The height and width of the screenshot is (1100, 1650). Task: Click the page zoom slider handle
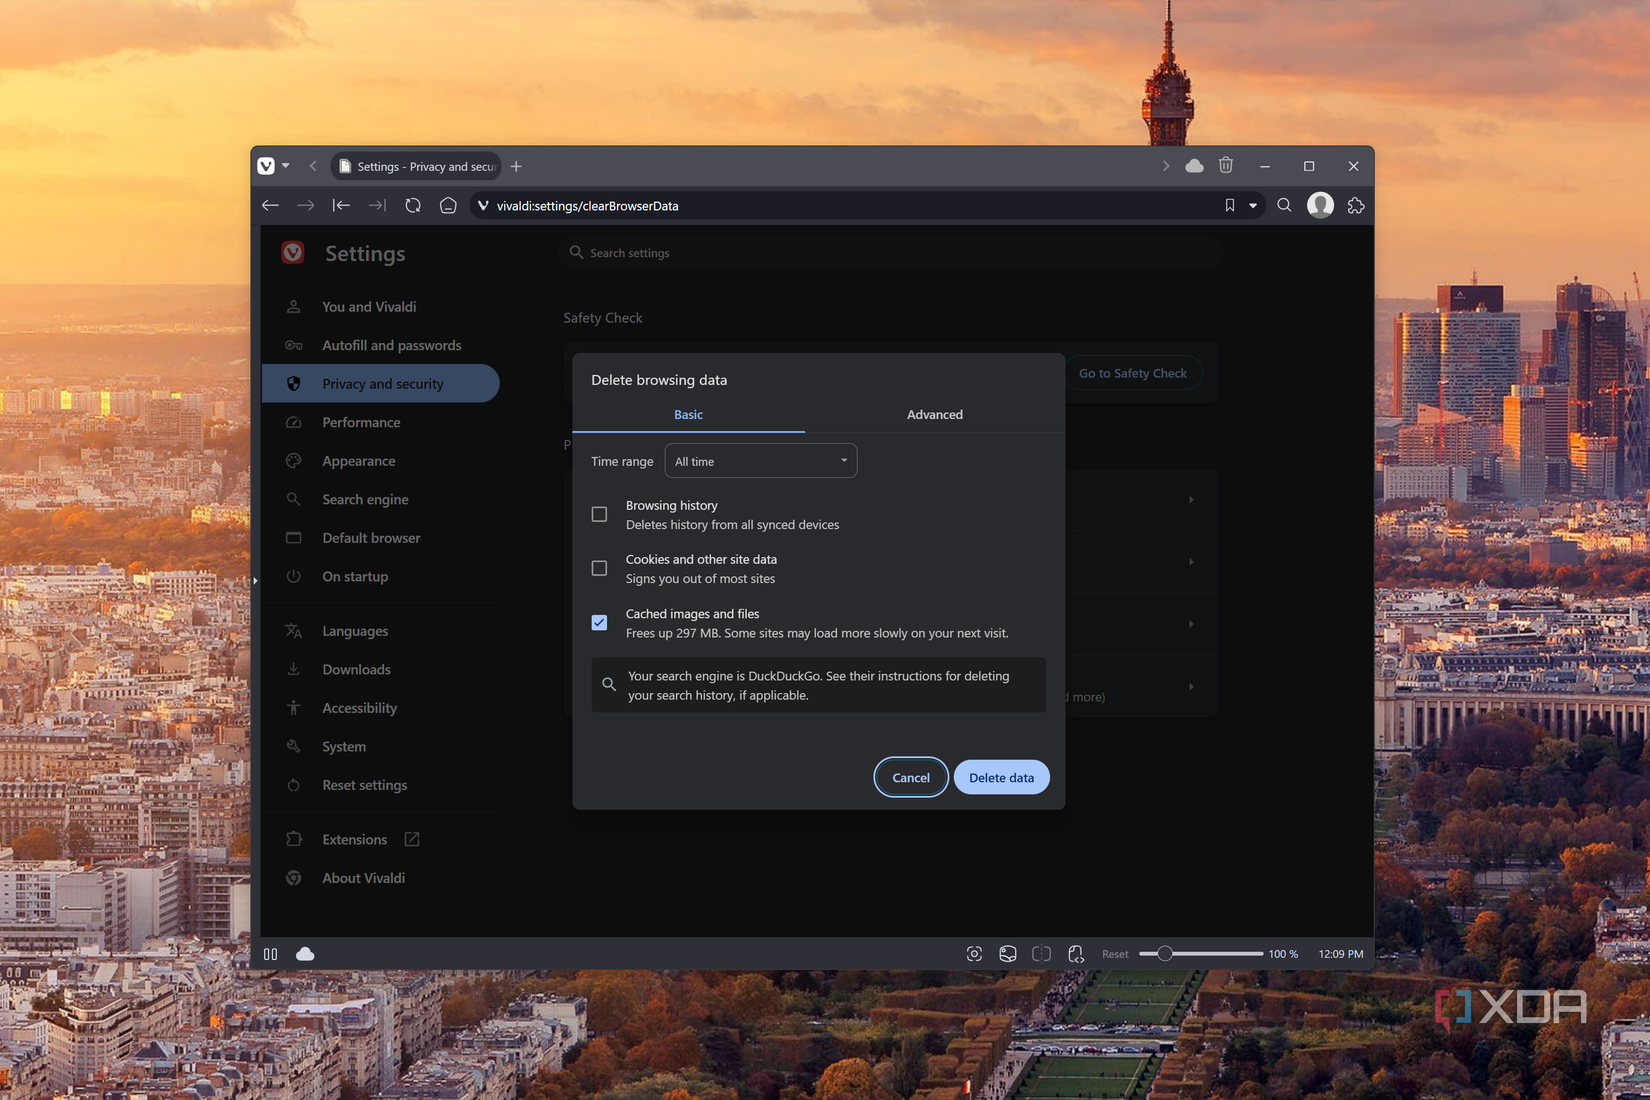point(1164,954)
